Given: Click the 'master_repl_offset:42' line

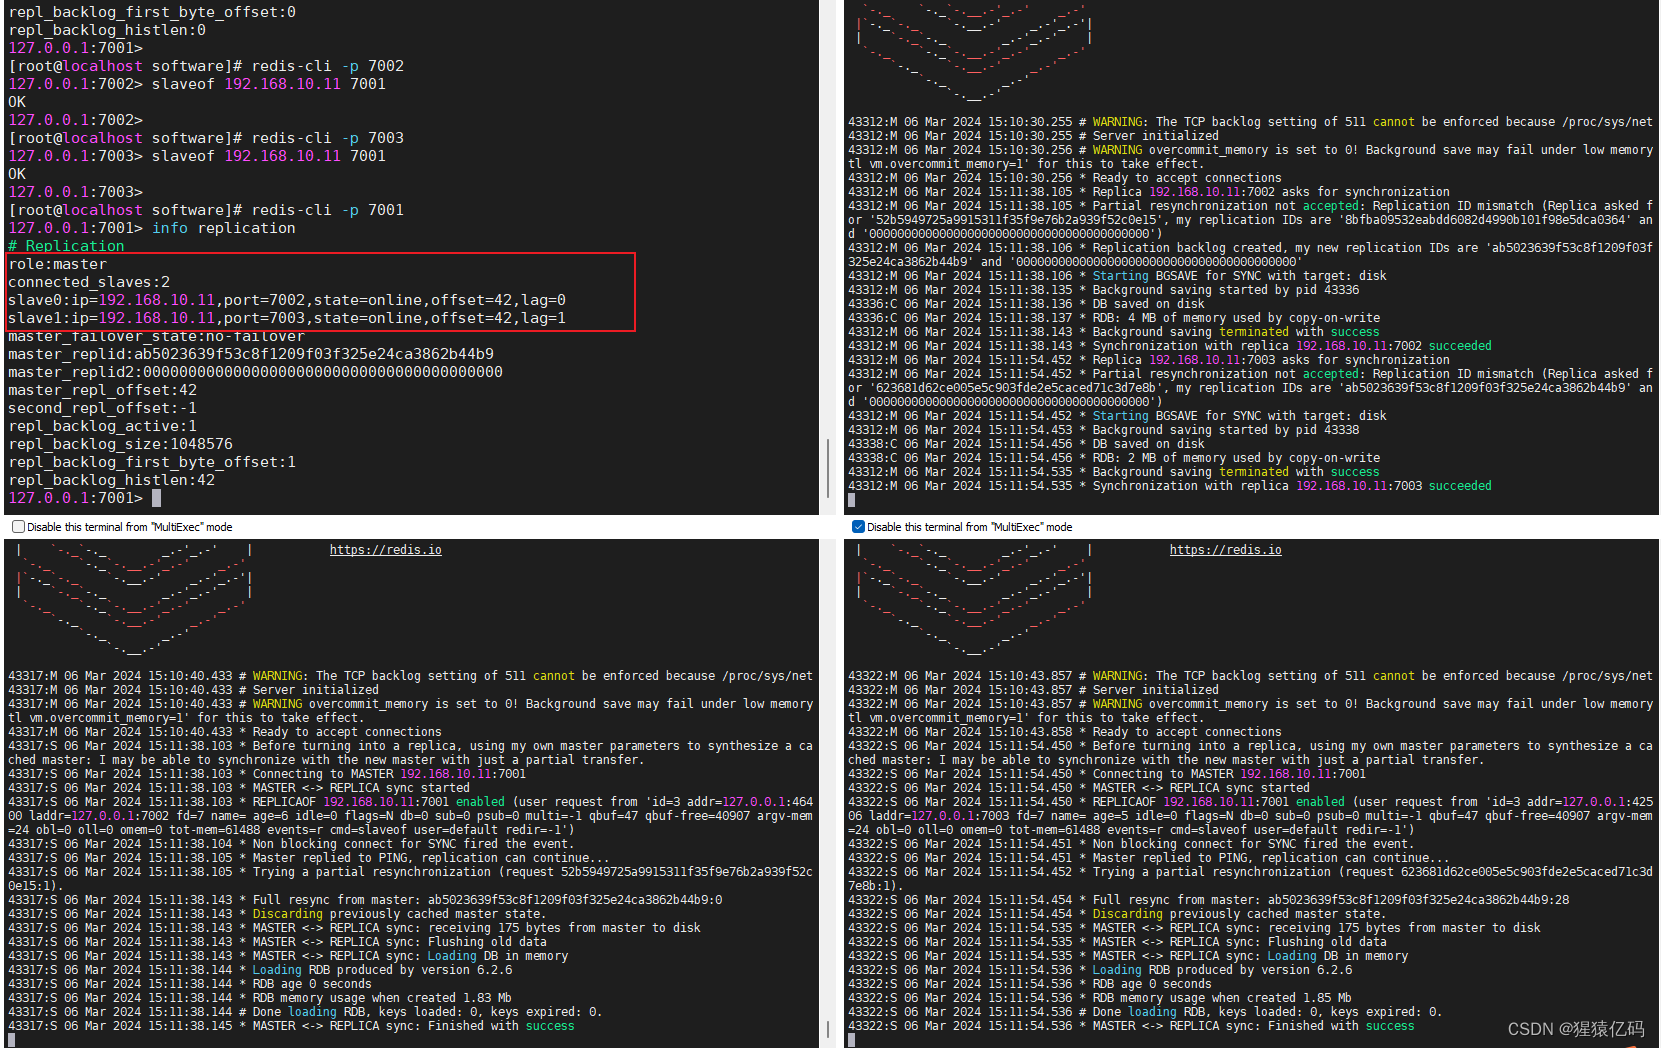Looking at the screenshot, I should [x=103, y=390].
